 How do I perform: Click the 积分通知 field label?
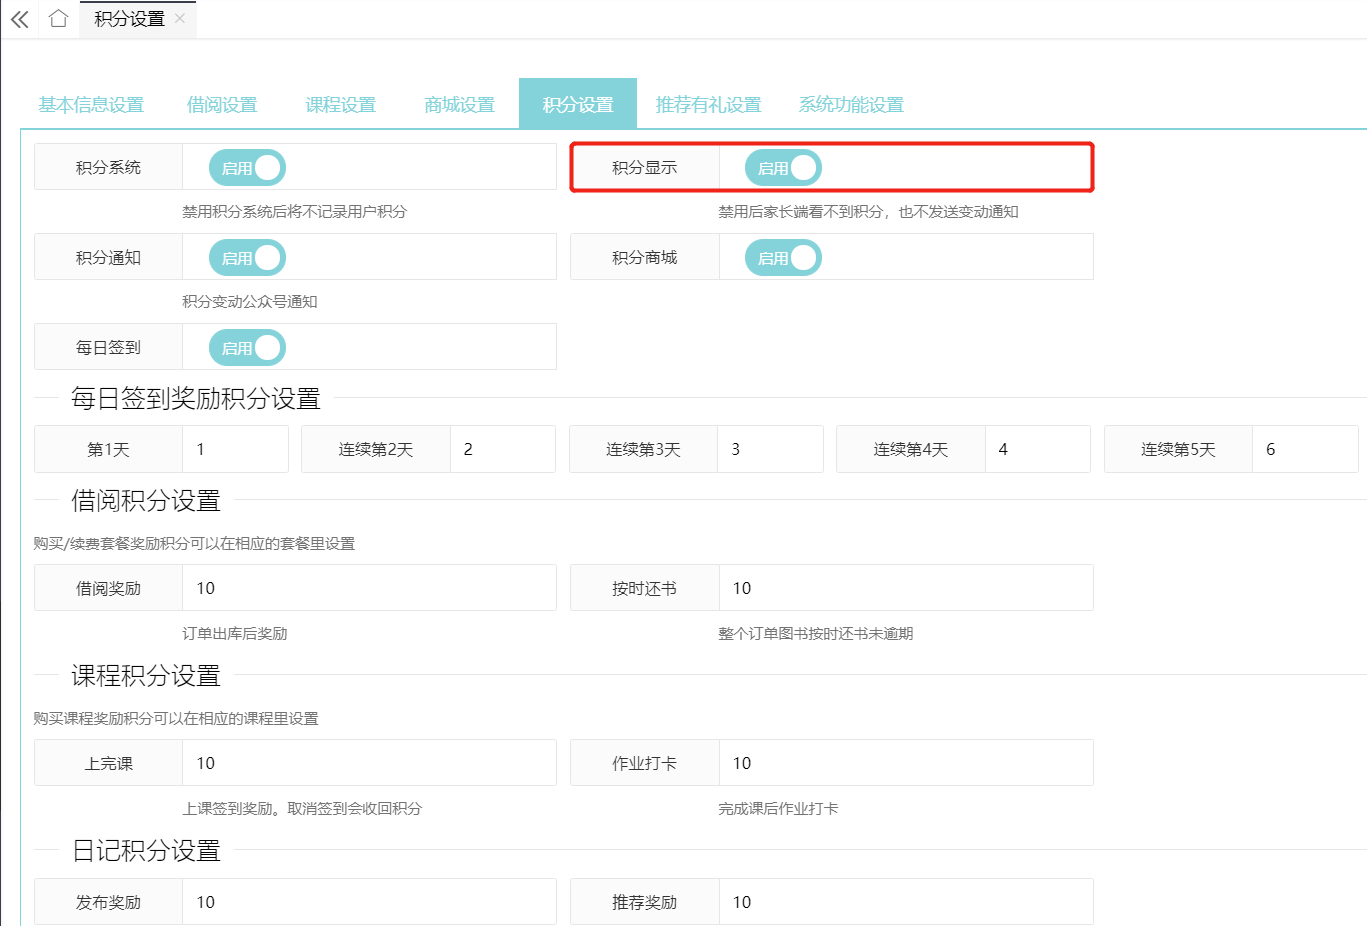(x=108, y=258)
